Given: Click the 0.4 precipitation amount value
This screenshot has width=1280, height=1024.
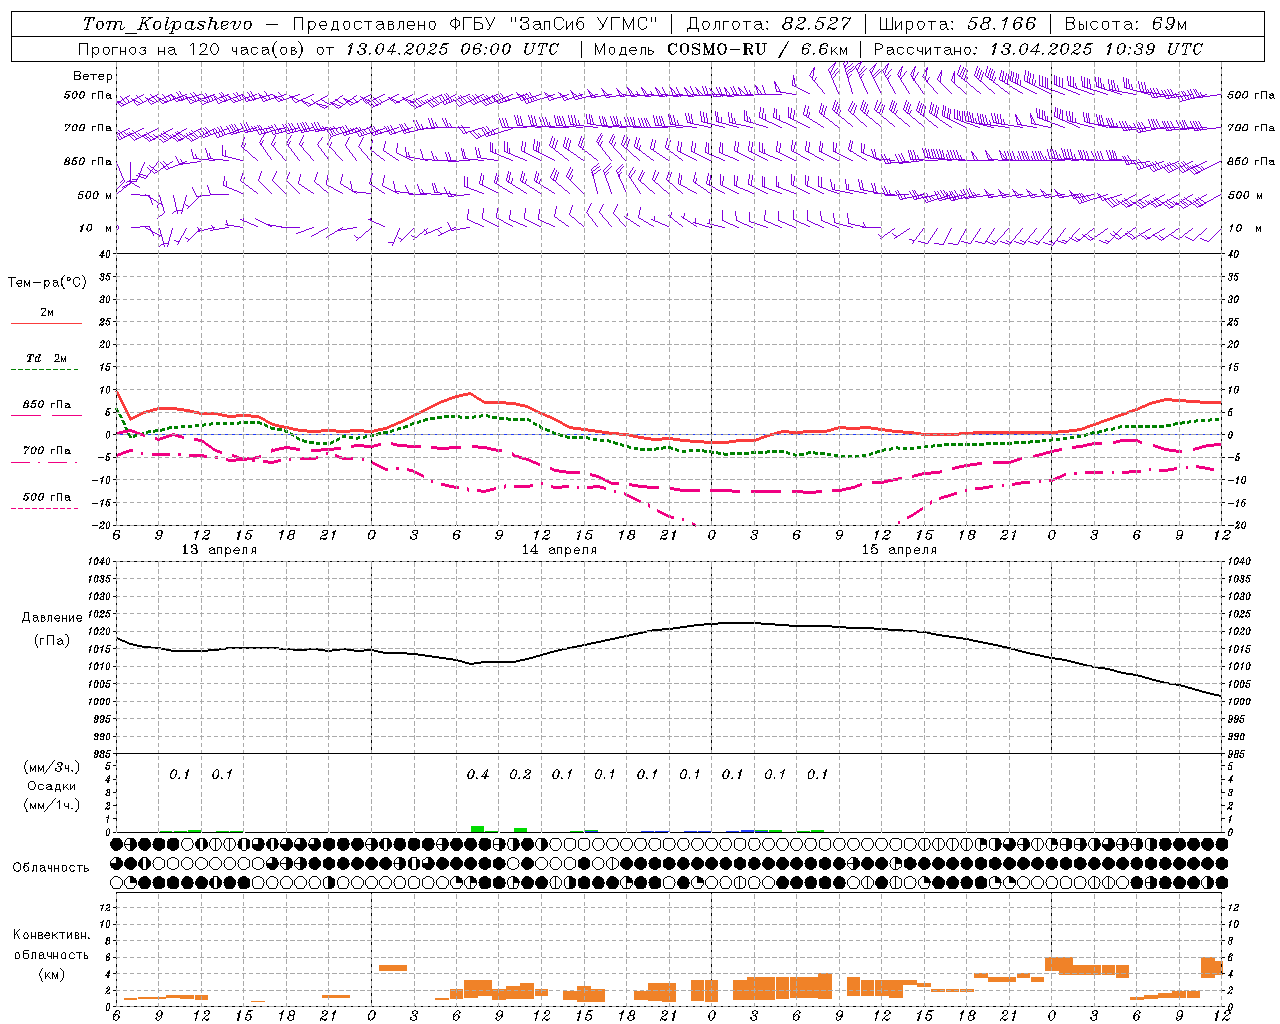Looking at the screenshot, I should click(478, 775).
